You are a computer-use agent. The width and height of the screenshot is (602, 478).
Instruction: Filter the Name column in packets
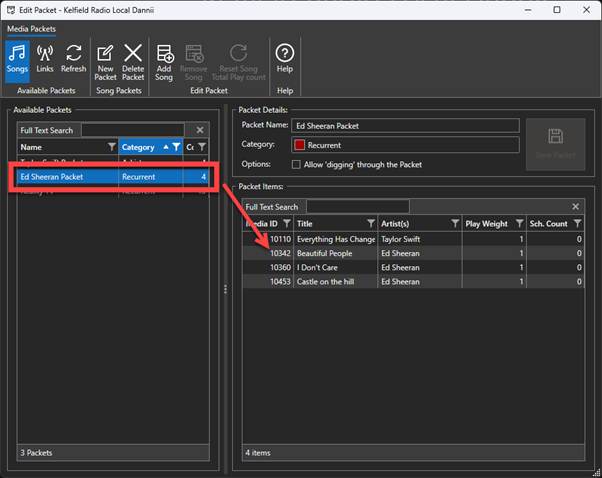point(111,147)
